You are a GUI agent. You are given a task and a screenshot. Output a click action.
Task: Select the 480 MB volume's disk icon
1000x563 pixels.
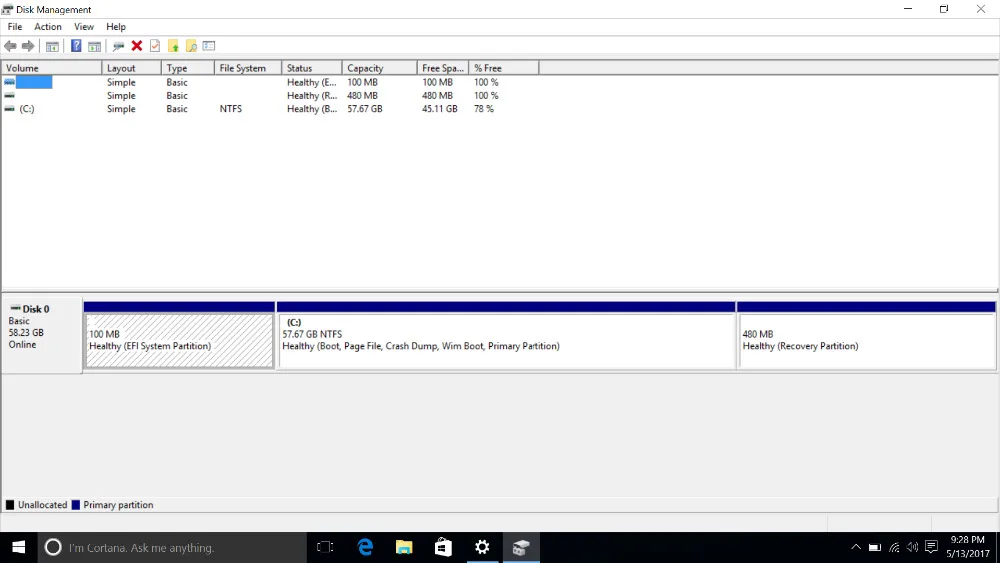[x=10, y=96]
